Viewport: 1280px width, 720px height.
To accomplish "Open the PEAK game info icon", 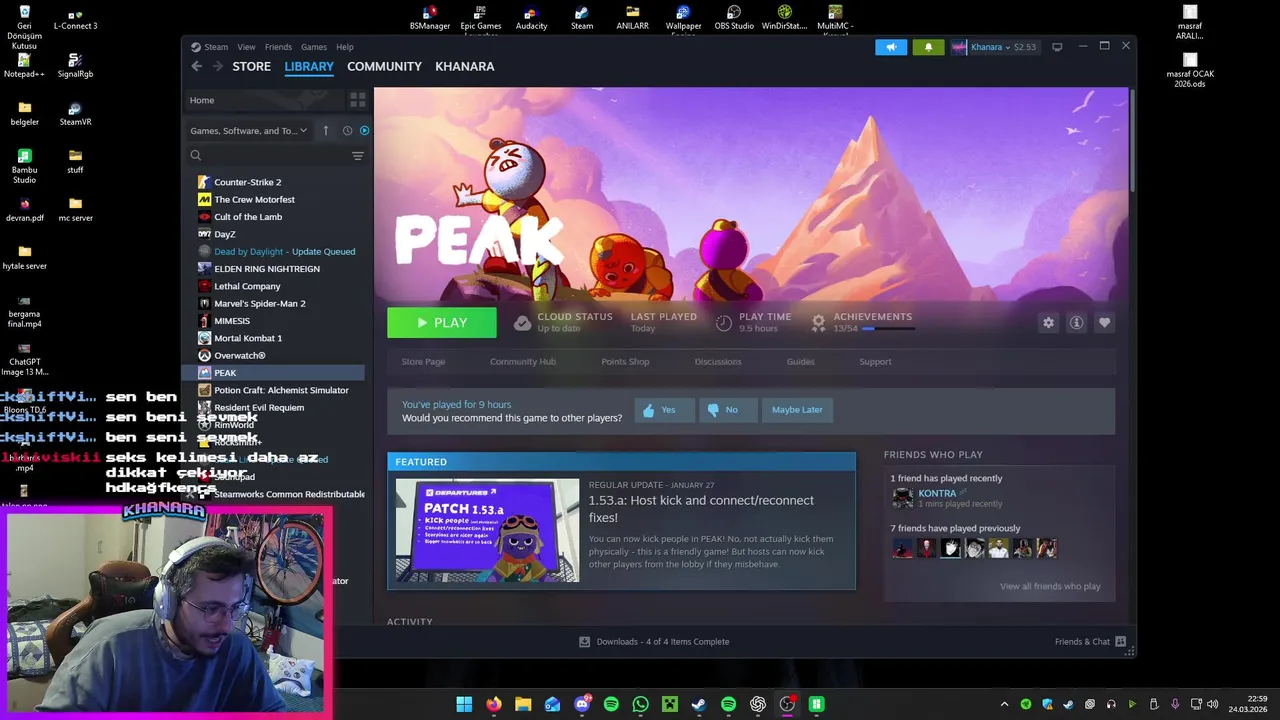I will pyautogui.click(x=1076, y=323).
